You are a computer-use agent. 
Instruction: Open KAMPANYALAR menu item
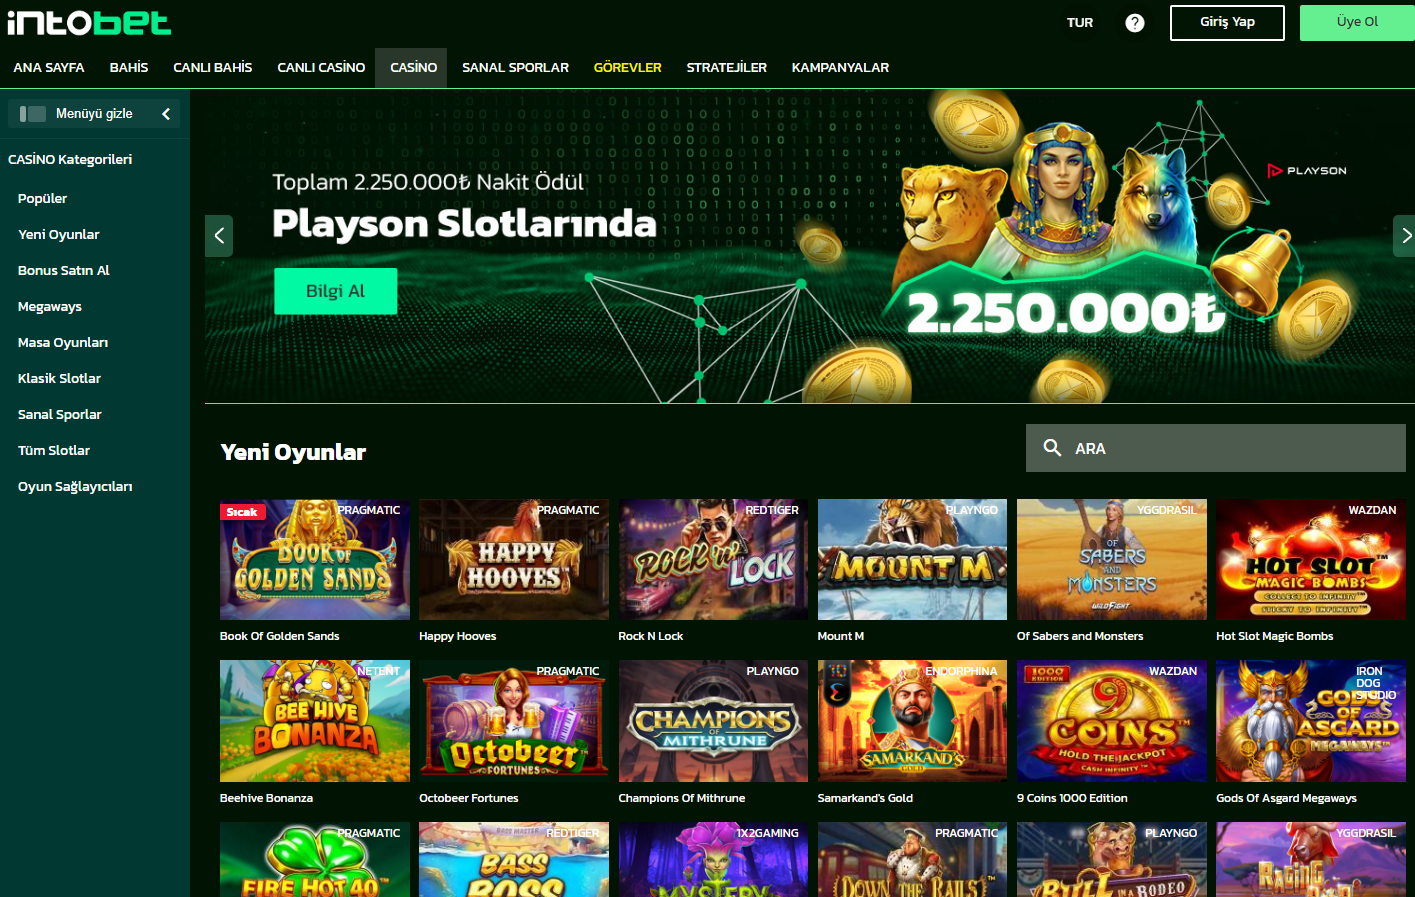coord(840,68)
